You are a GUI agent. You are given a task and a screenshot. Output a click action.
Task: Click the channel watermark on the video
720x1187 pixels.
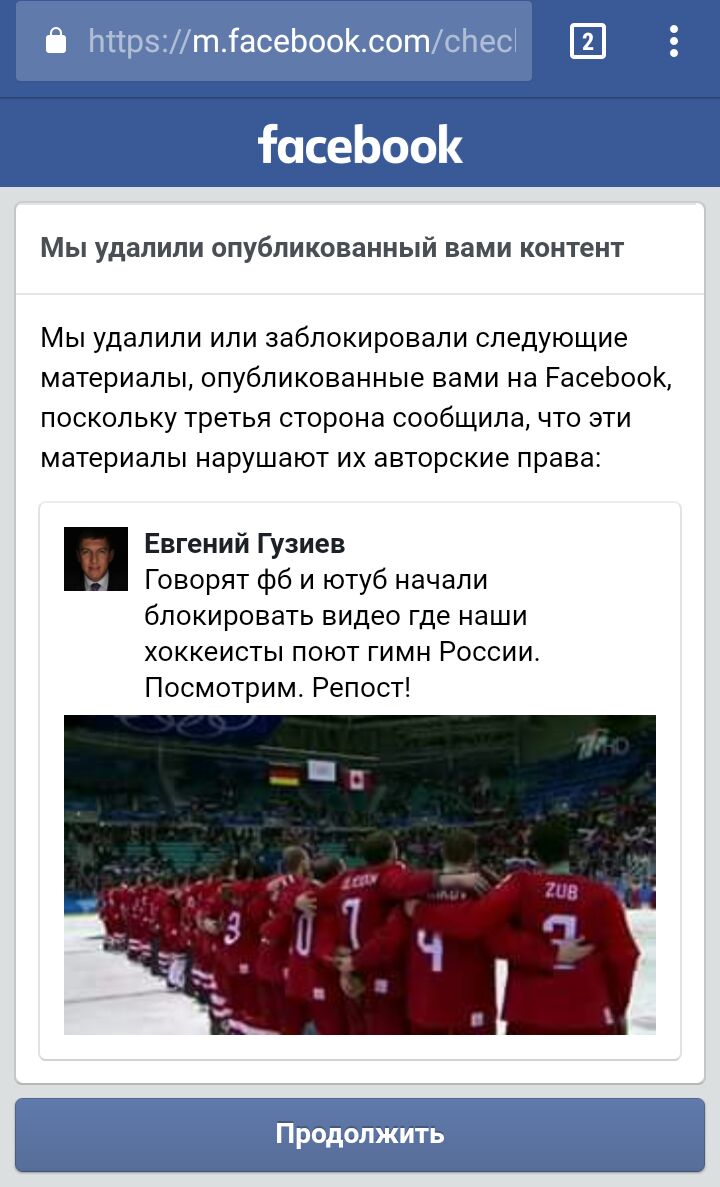point(603,746)
